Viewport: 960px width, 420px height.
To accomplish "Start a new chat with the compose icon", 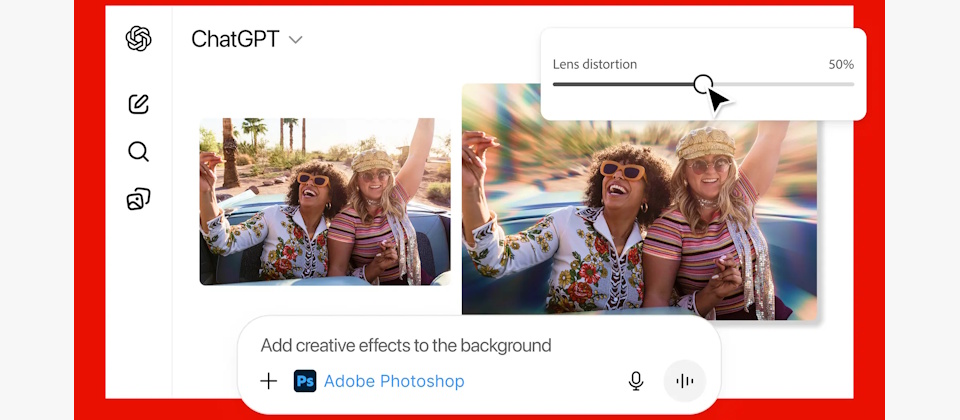I will coord(138,103).
